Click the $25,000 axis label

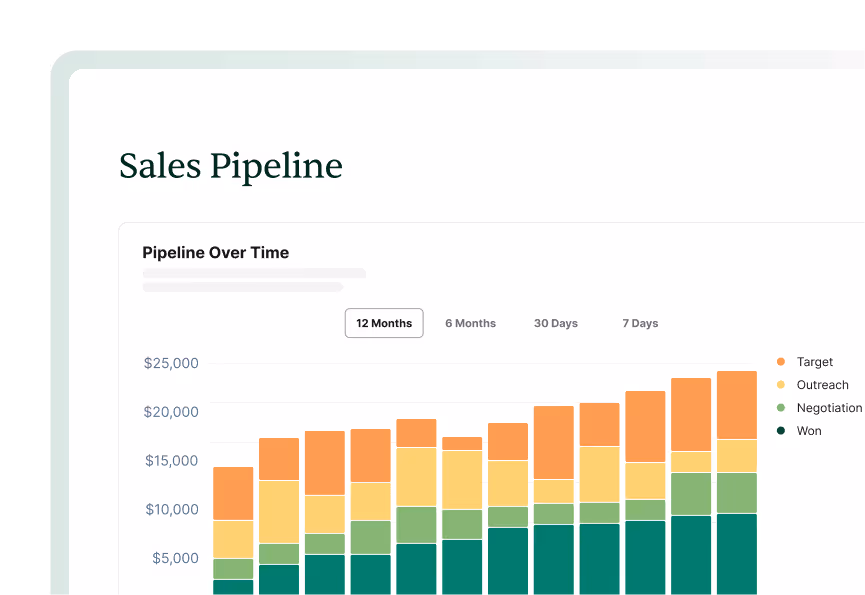tap(171, 363)
